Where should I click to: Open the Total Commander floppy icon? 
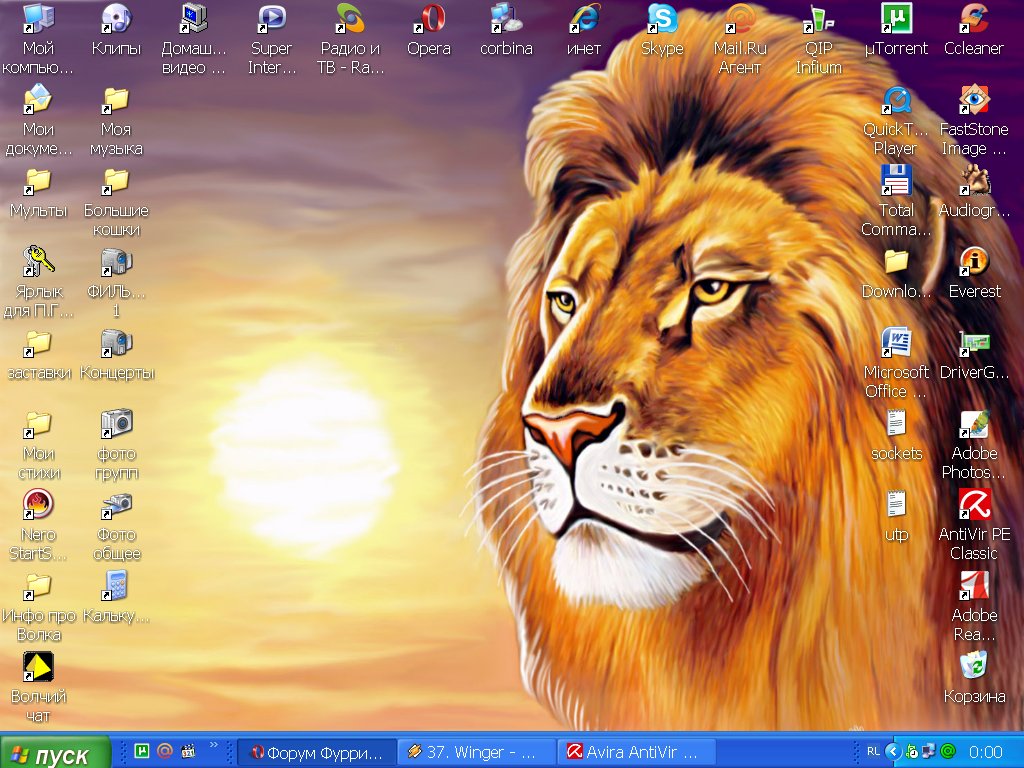(896, 180)
